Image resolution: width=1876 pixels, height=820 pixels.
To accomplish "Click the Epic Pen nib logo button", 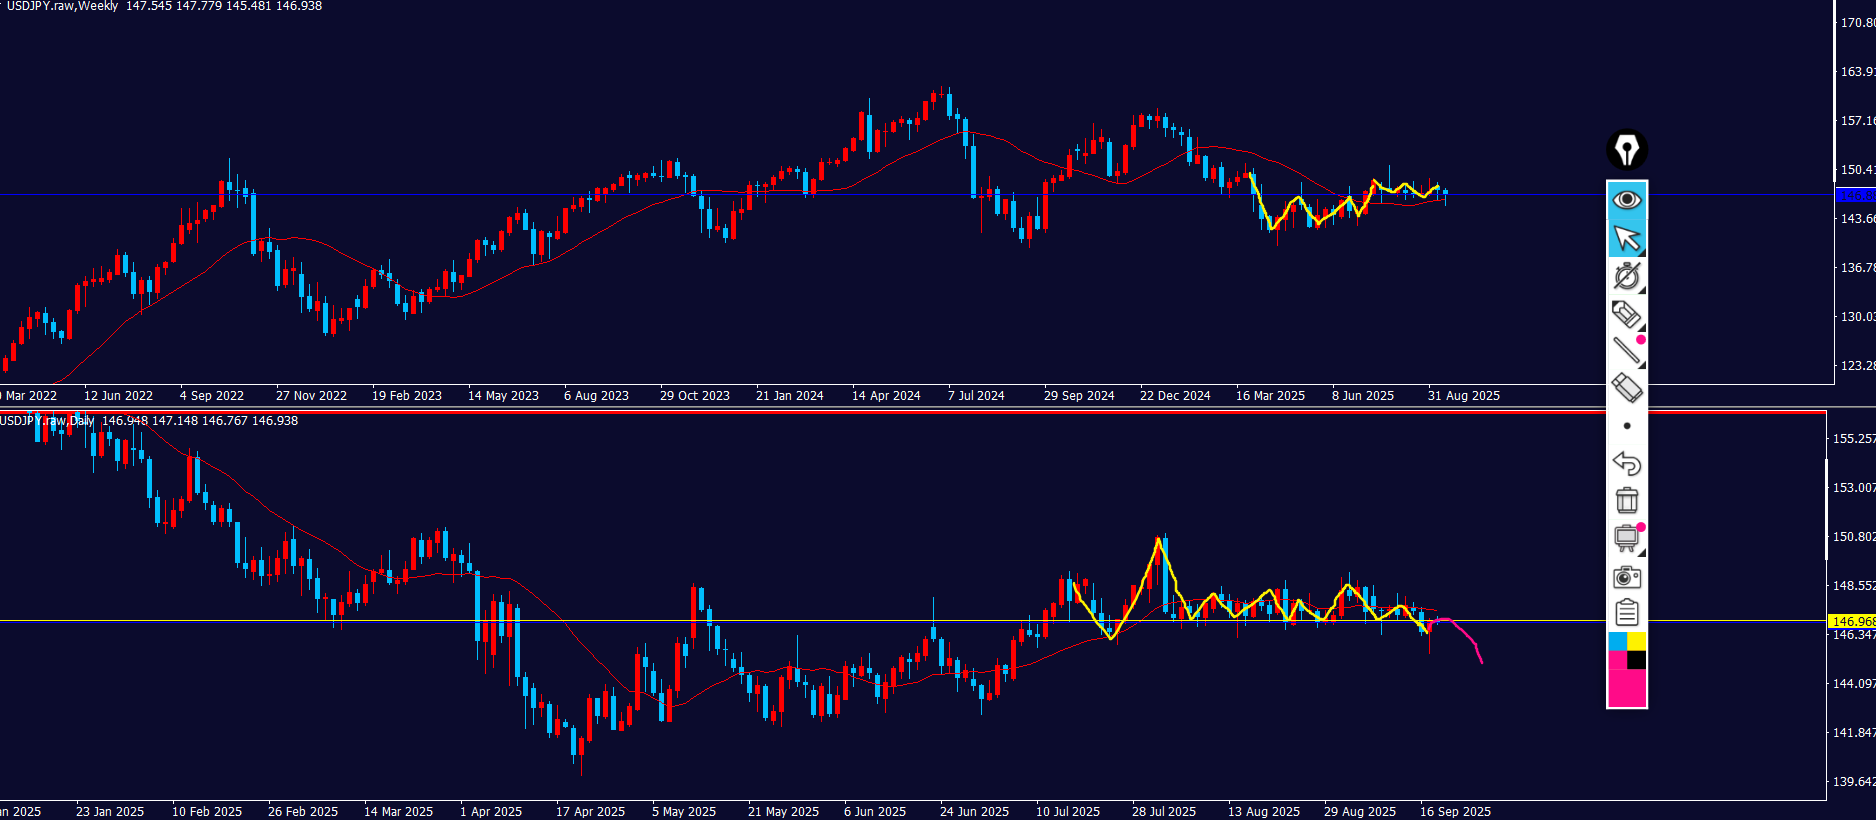I will coord(1627,150).
